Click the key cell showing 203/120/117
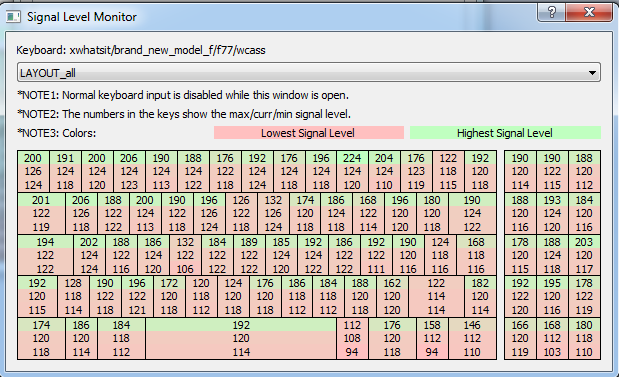Viewport: 619px width, 377px height. coord(584,255)
